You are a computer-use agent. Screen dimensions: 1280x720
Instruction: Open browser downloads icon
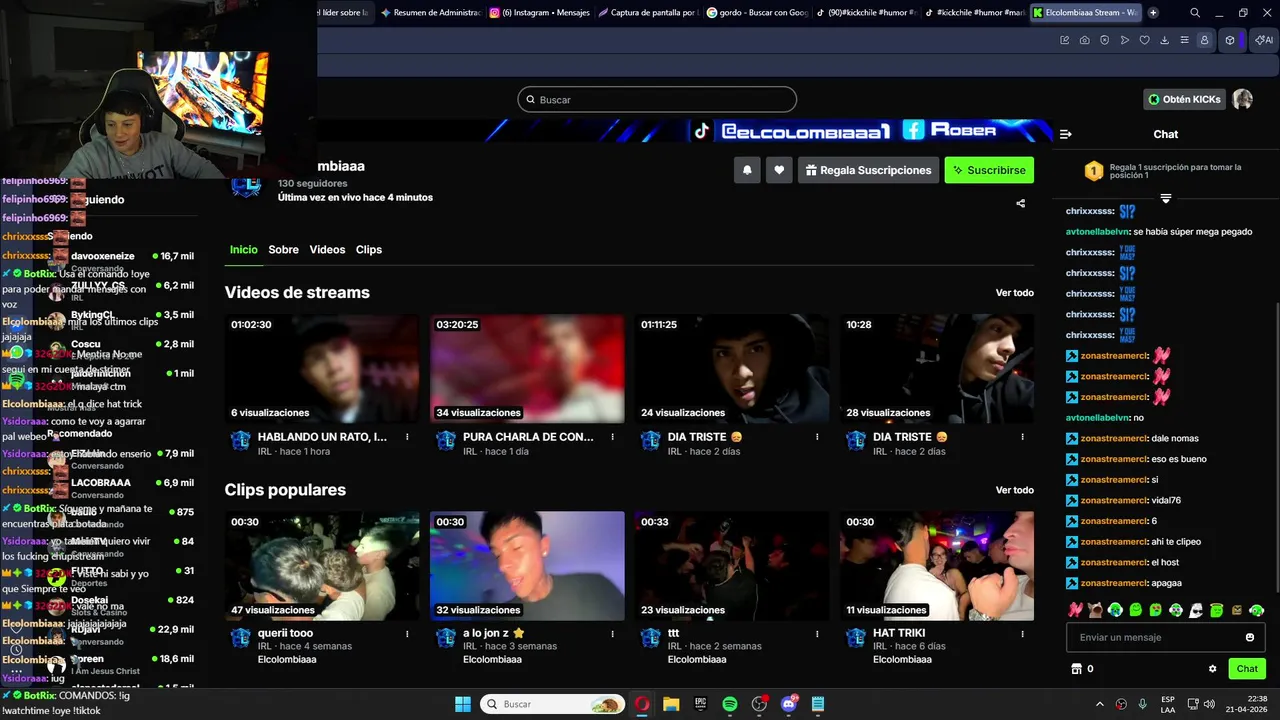1164,40
